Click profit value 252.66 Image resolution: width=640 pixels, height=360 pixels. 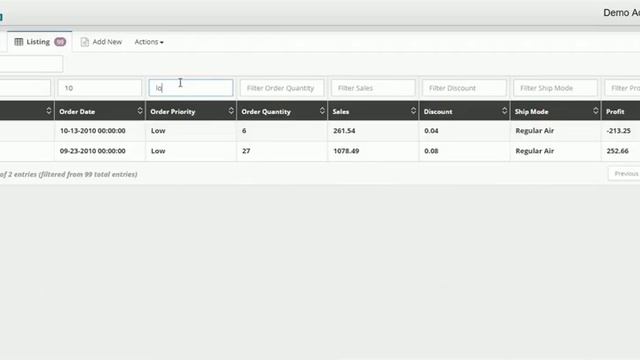[618, 151]
